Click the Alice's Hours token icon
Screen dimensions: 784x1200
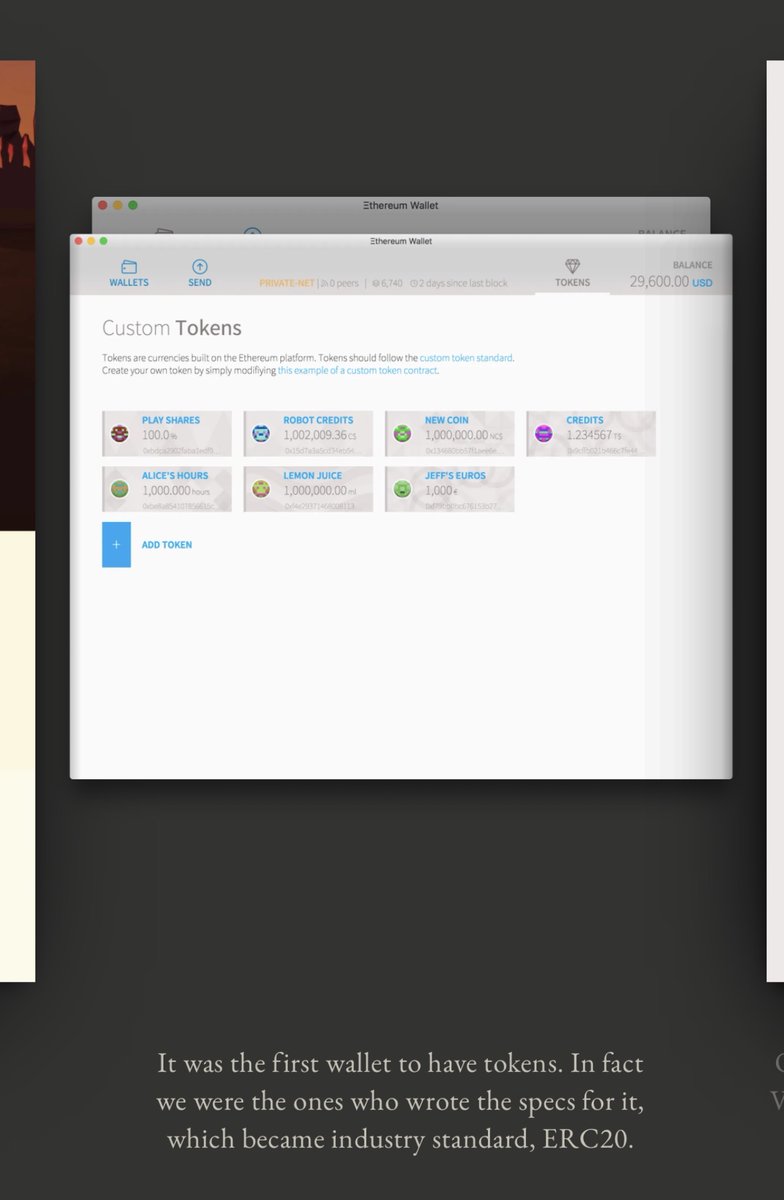120,489
